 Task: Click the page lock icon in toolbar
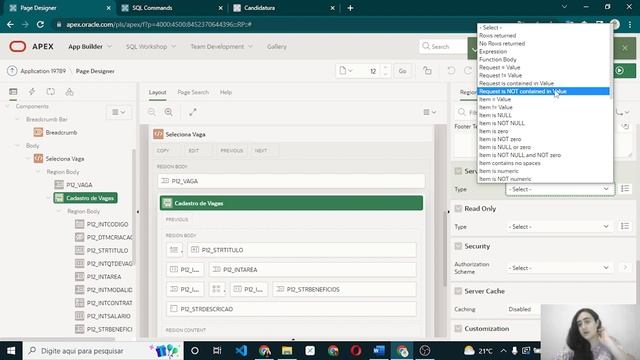click(427, 71)
